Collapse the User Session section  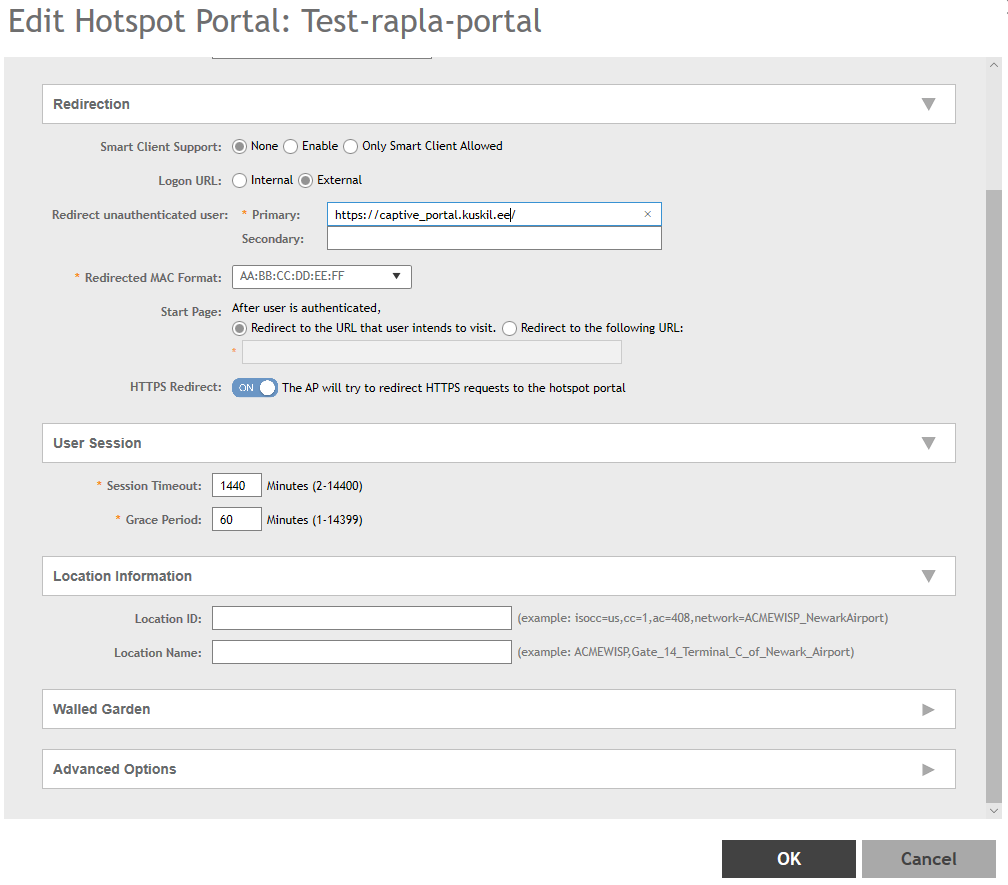927,443
